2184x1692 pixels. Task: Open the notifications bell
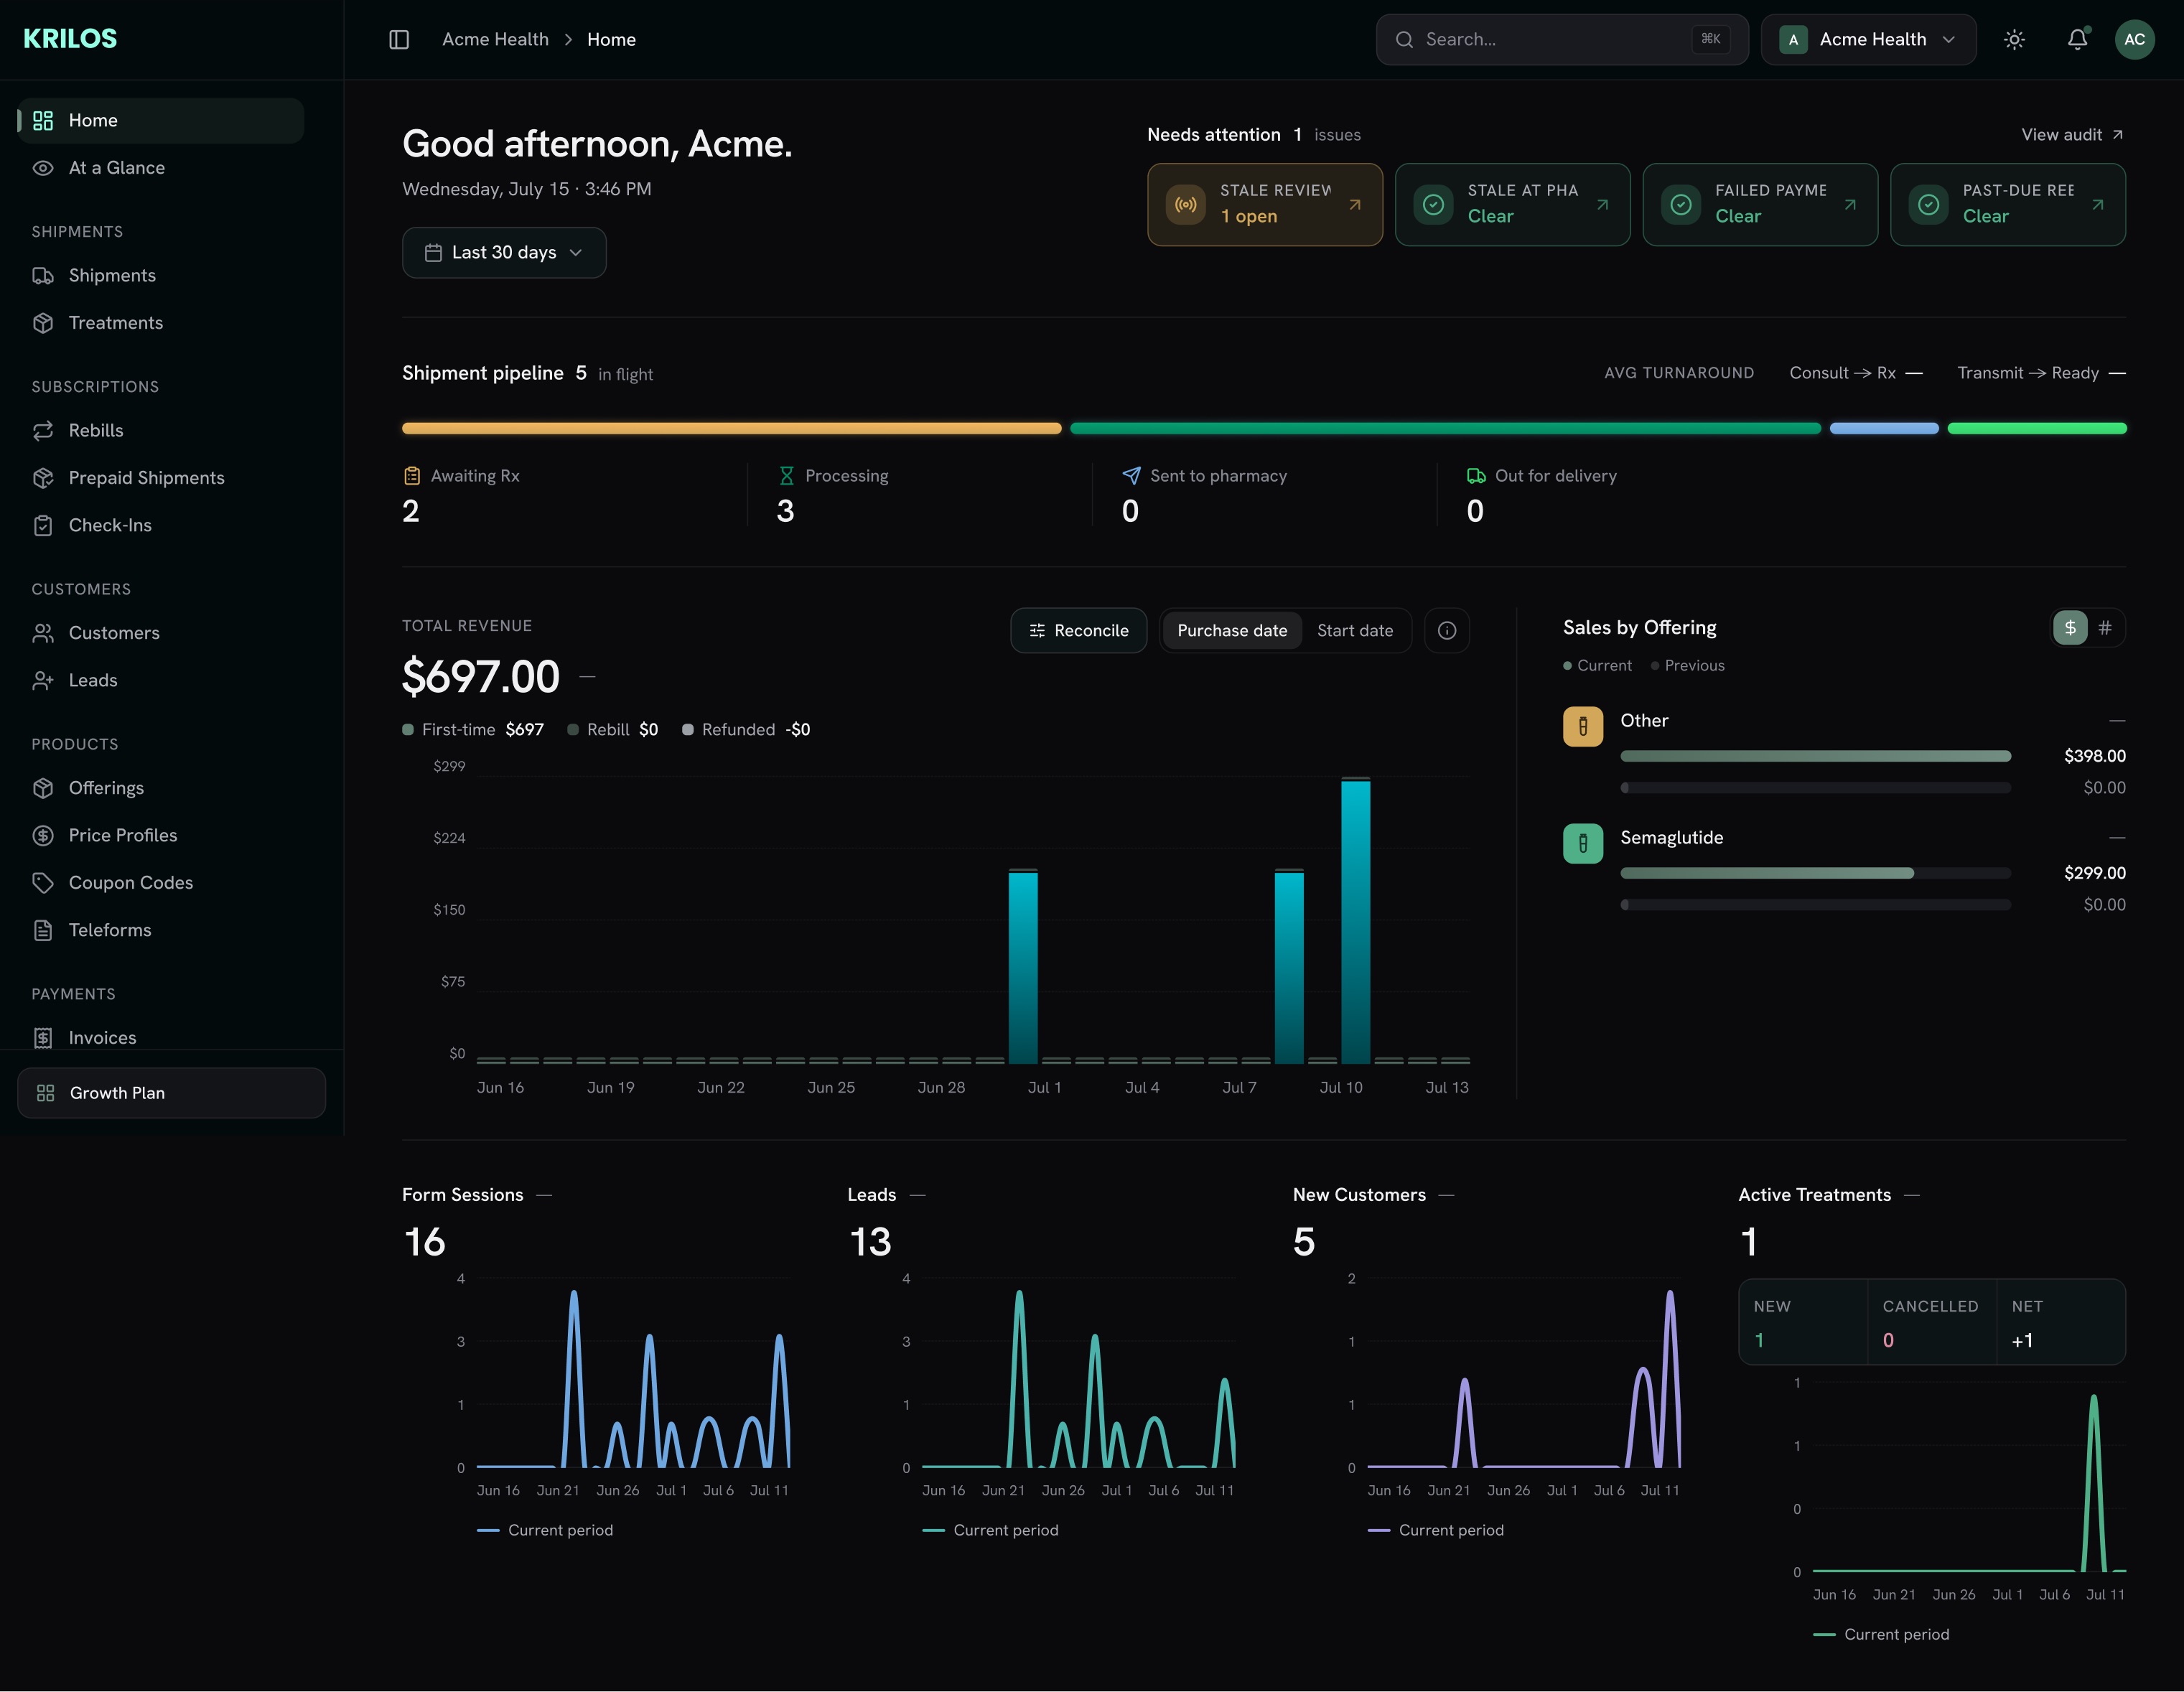pyautogui.click(x=2077, y=39)
